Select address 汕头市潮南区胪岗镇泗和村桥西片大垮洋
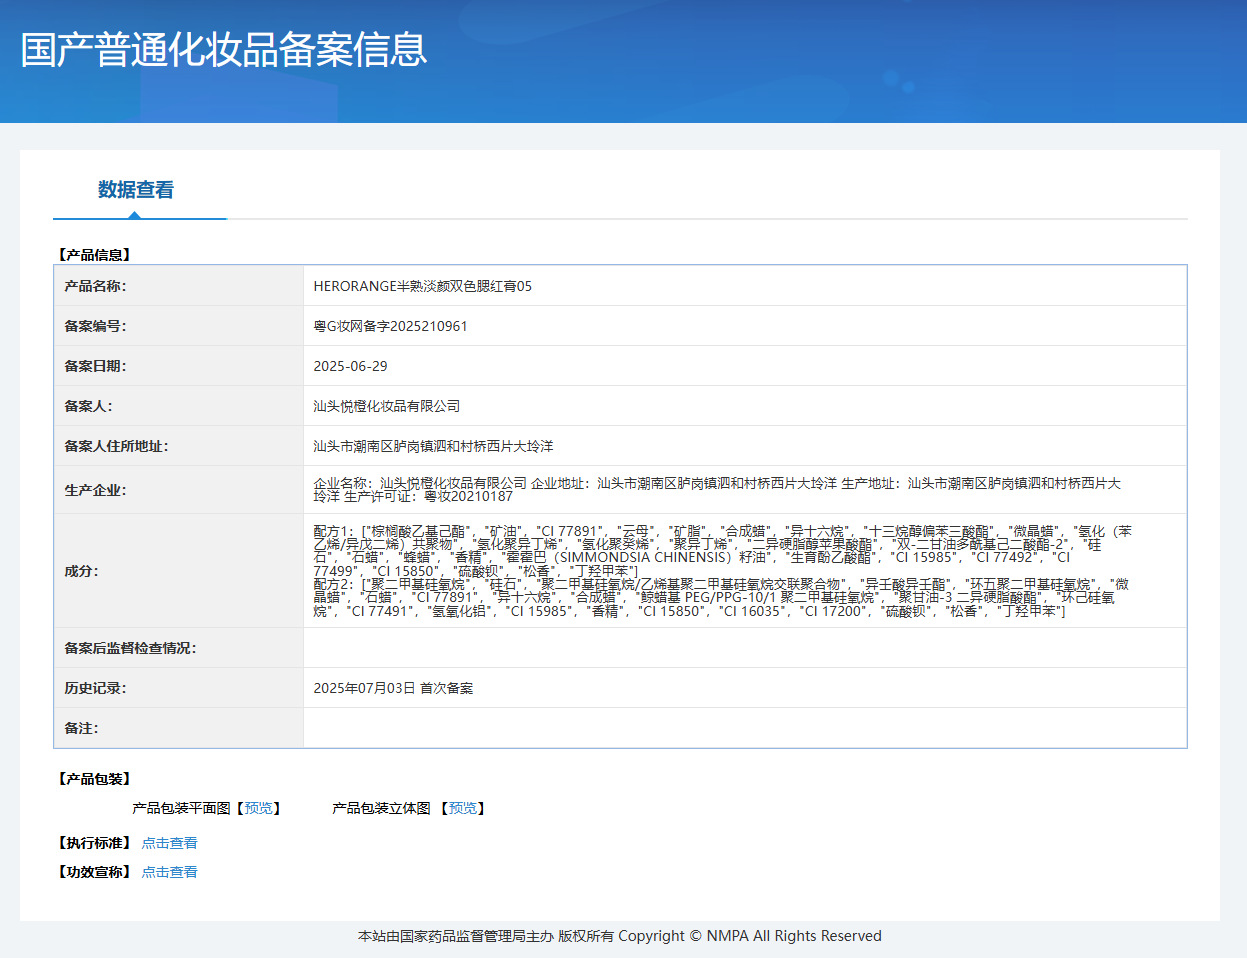This screenshot has height=958, width=1247. [x=433, y=446]
